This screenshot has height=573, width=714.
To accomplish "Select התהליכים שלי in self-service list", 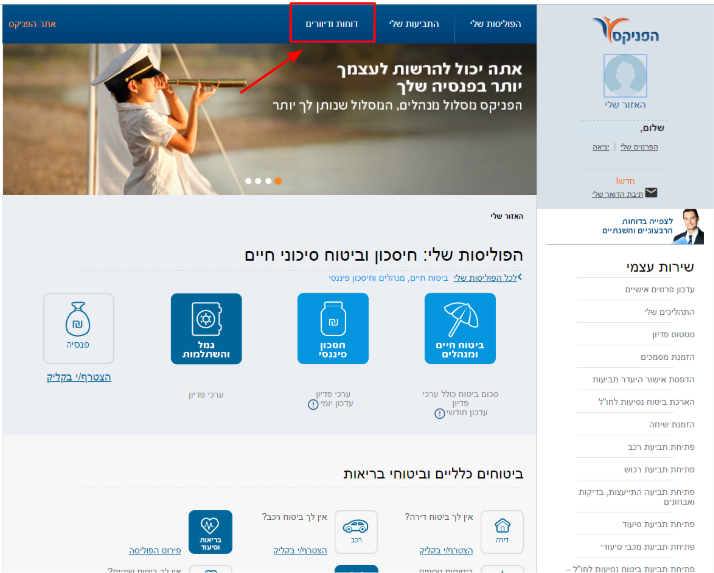I will click(x=669, y=312).
